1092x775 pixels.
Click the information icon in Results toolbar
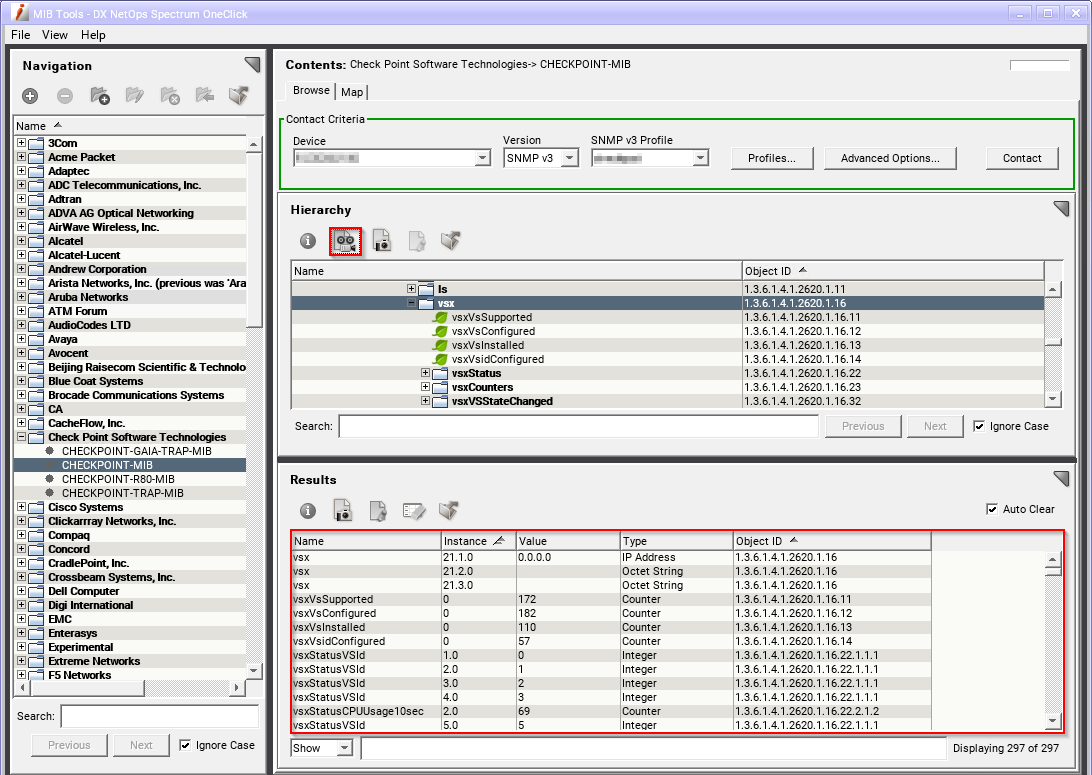[308, 511]
